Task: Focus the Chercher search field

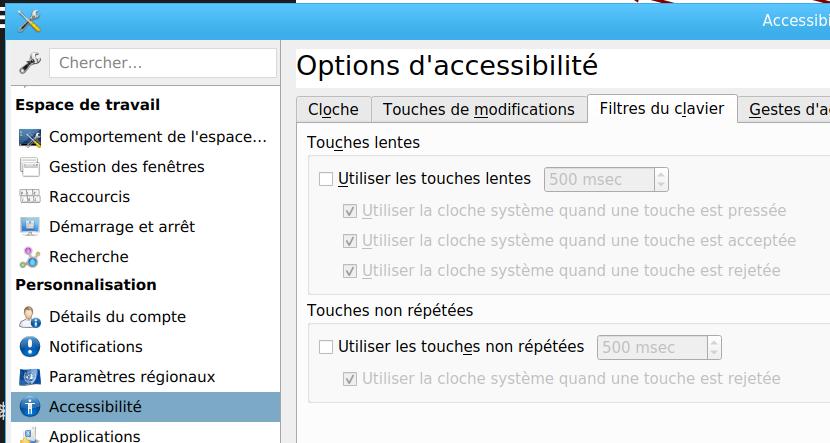Action: [x=163, y=63]
